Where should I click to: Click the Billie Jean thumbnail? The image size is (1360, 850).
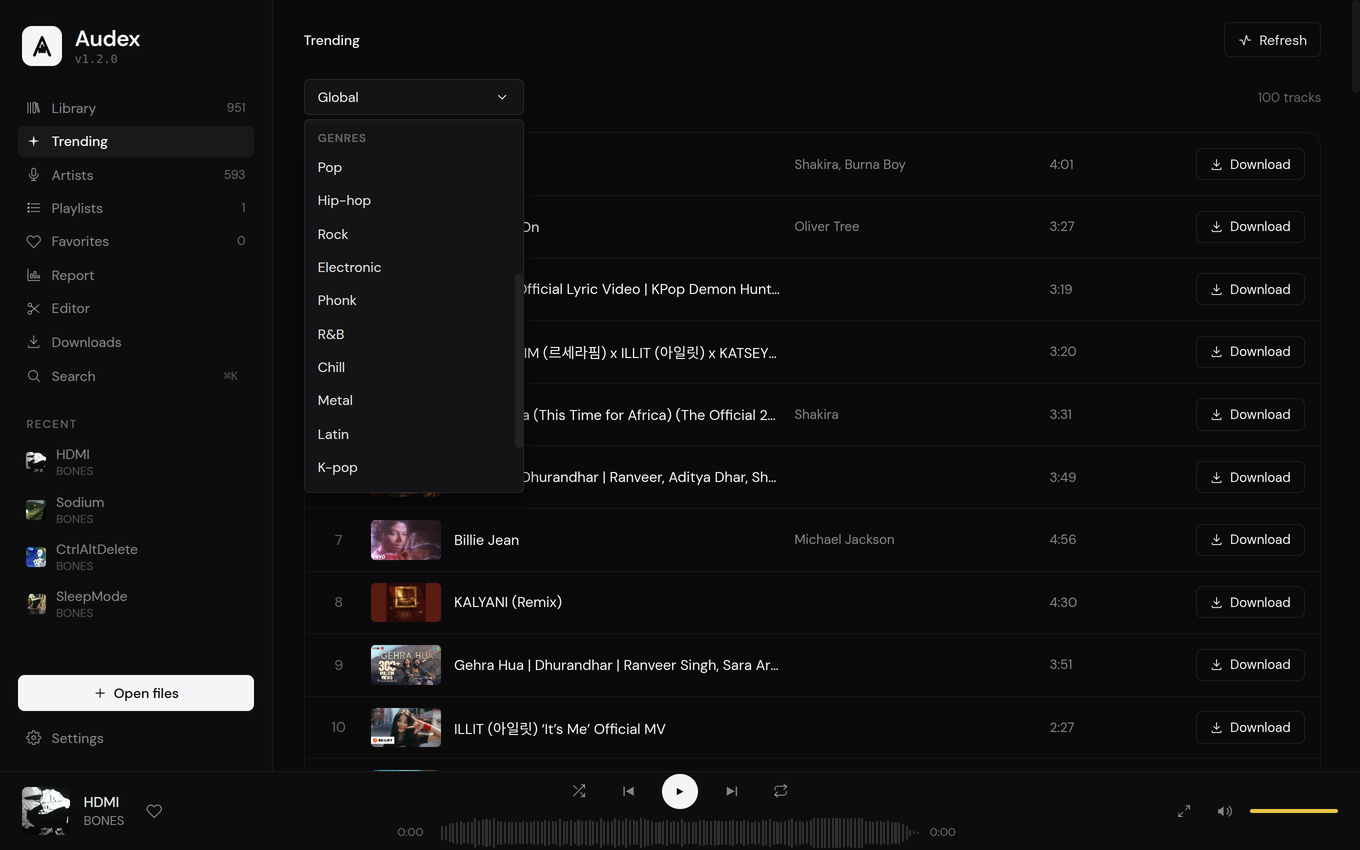(x=406, y=540)
